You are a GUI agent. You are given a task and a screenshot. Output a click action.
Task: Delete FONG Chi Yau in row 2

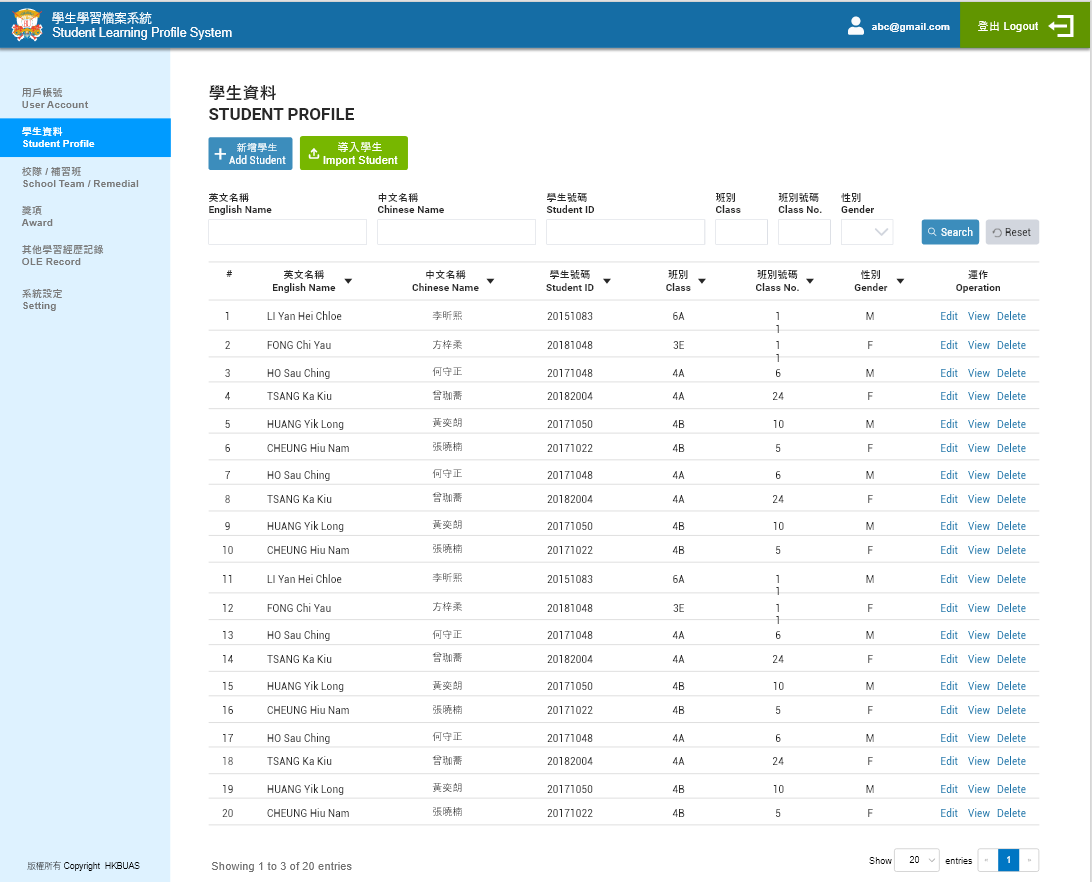(x=1011, y=345)
